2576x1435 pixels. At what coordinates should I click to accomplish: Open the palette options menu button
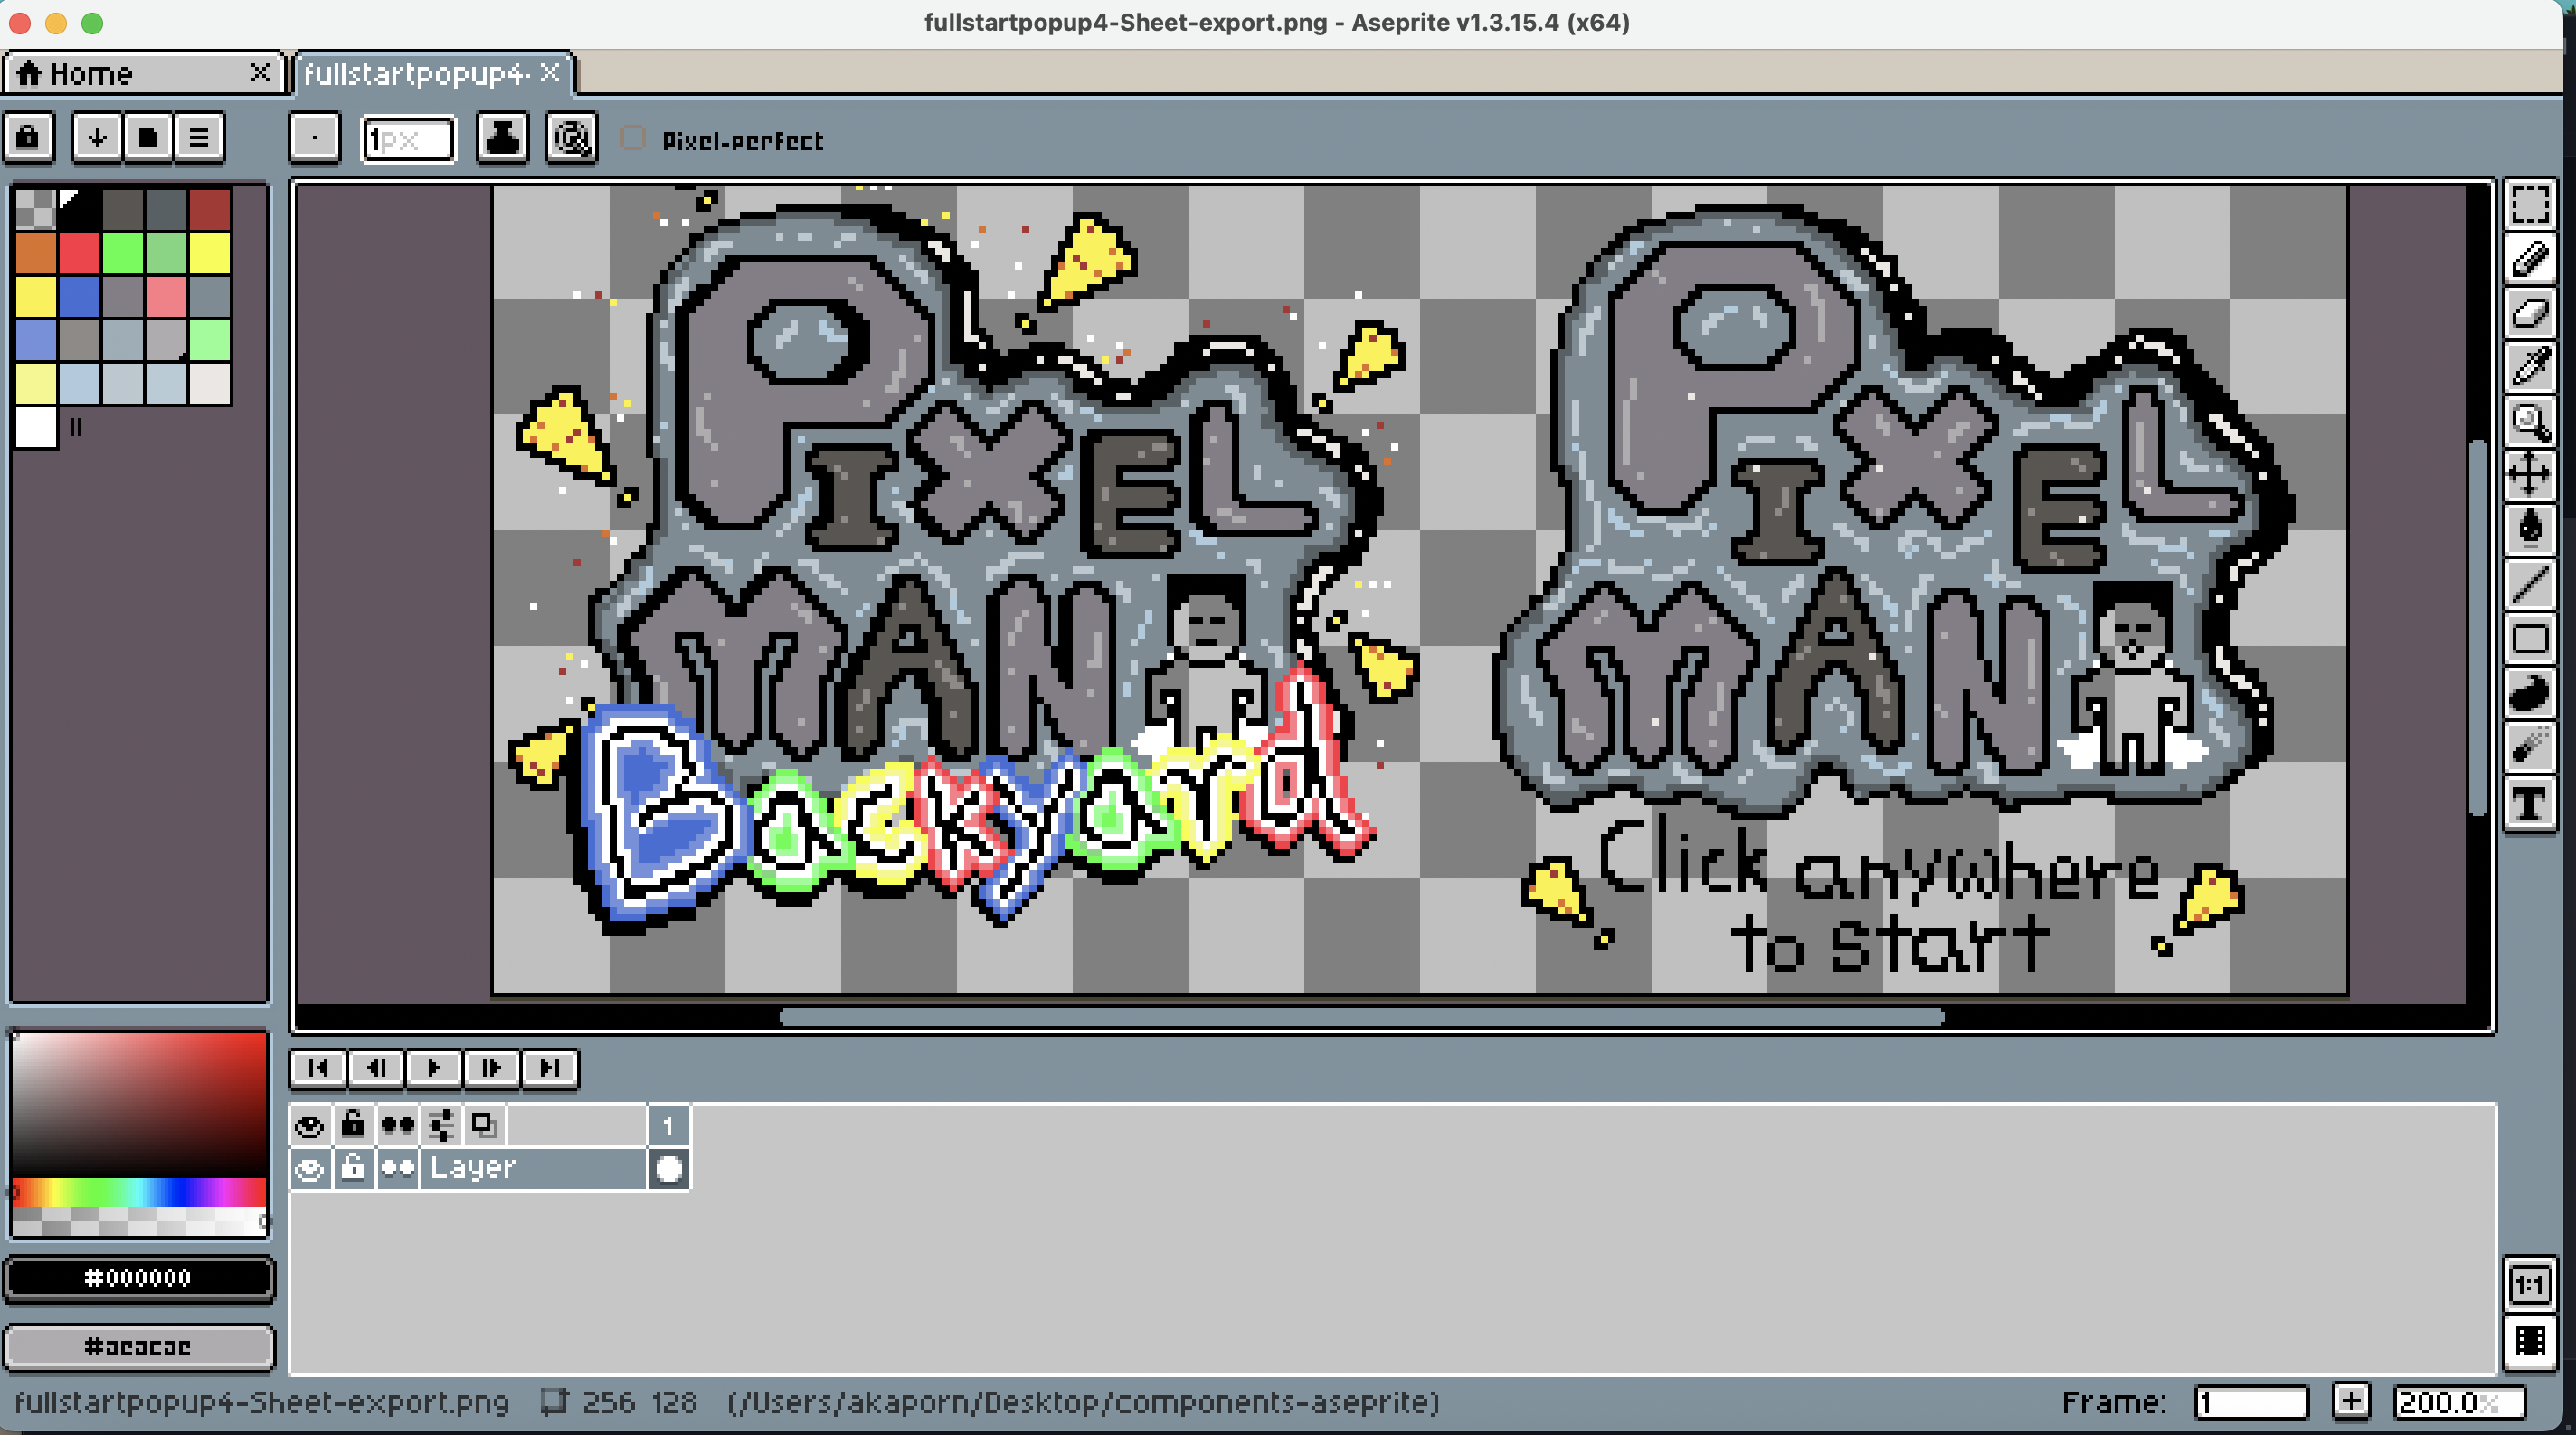click(x=199, y=137)
